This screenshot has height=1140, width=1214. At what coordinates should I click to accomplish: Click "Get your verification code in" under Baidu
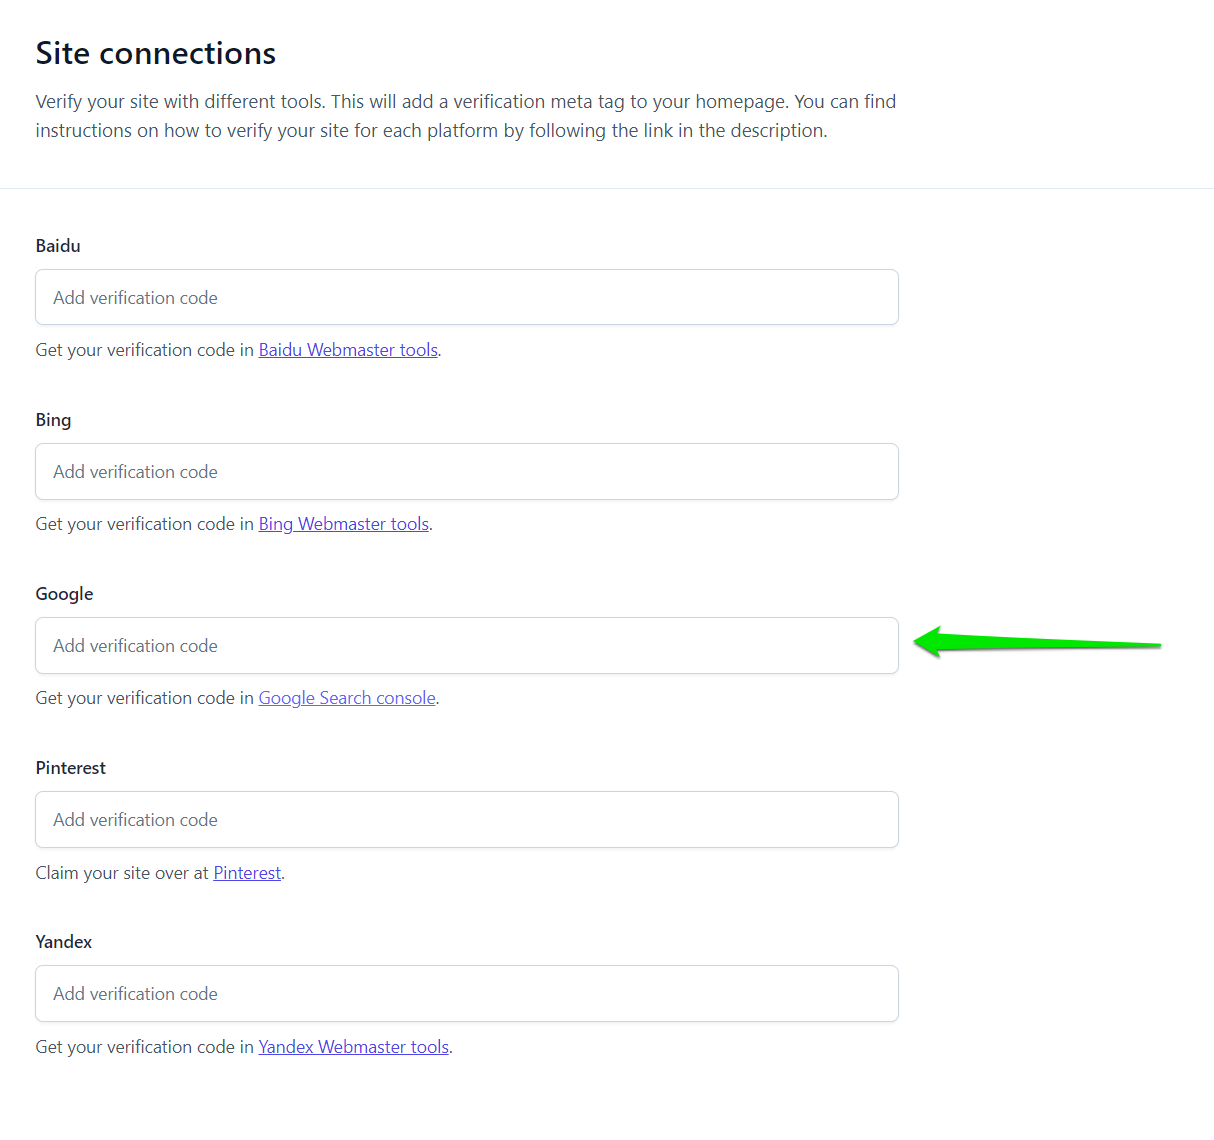tap(144, 350)
